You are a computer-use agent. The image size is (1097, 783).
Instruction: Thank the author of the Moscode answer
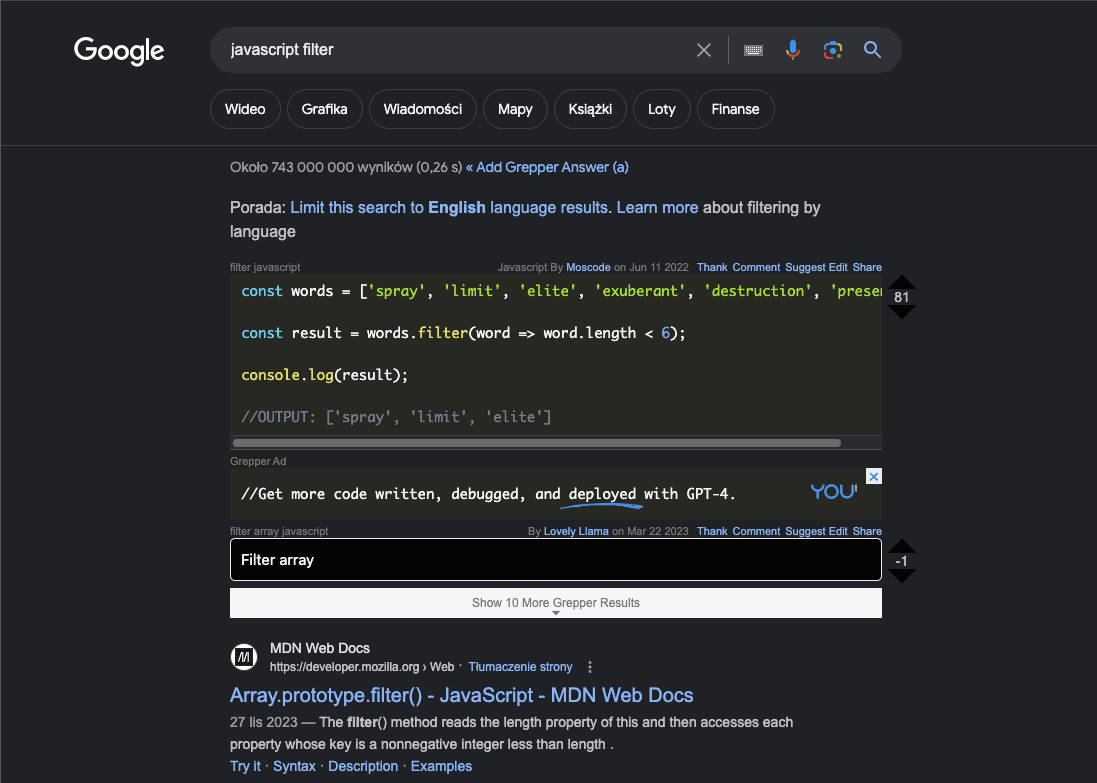712,267
